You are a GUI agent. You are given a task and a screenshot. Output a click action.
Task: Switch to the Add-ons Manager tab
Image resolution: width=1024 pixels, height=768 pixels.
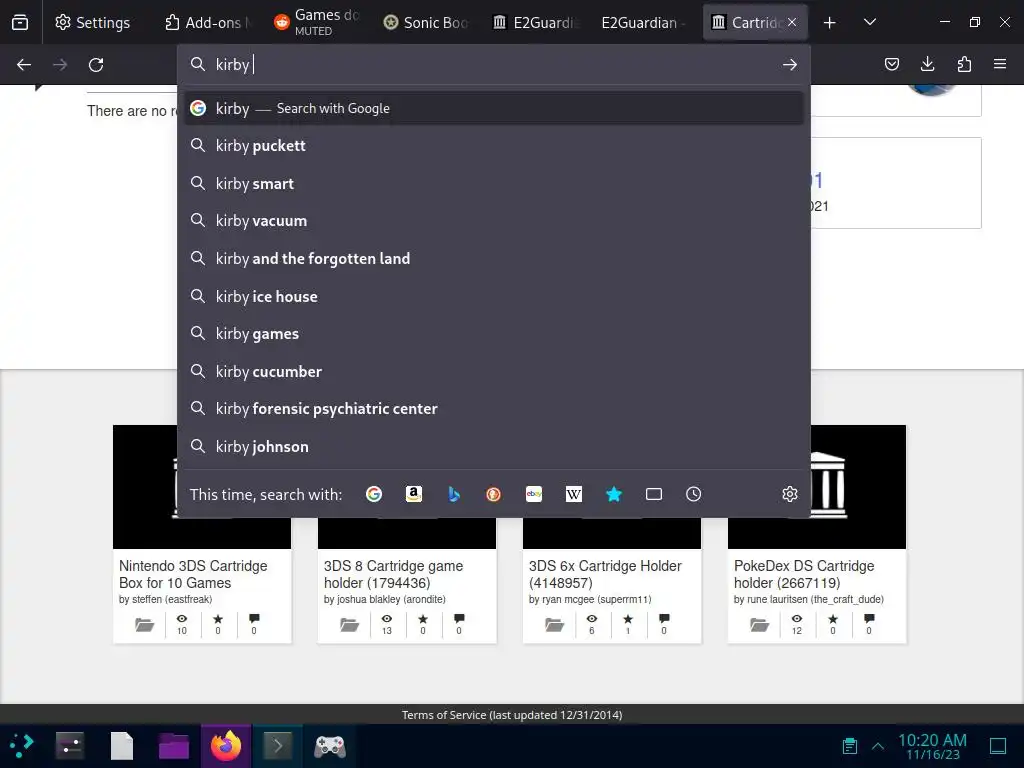208,22
